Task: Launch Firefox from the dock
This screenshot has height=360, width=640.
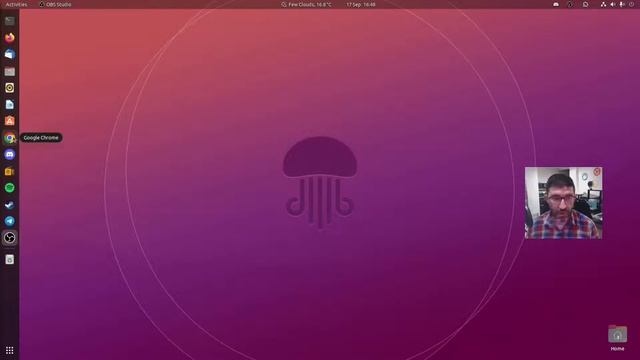Action: pyautogui.click(x=9, y=38)
